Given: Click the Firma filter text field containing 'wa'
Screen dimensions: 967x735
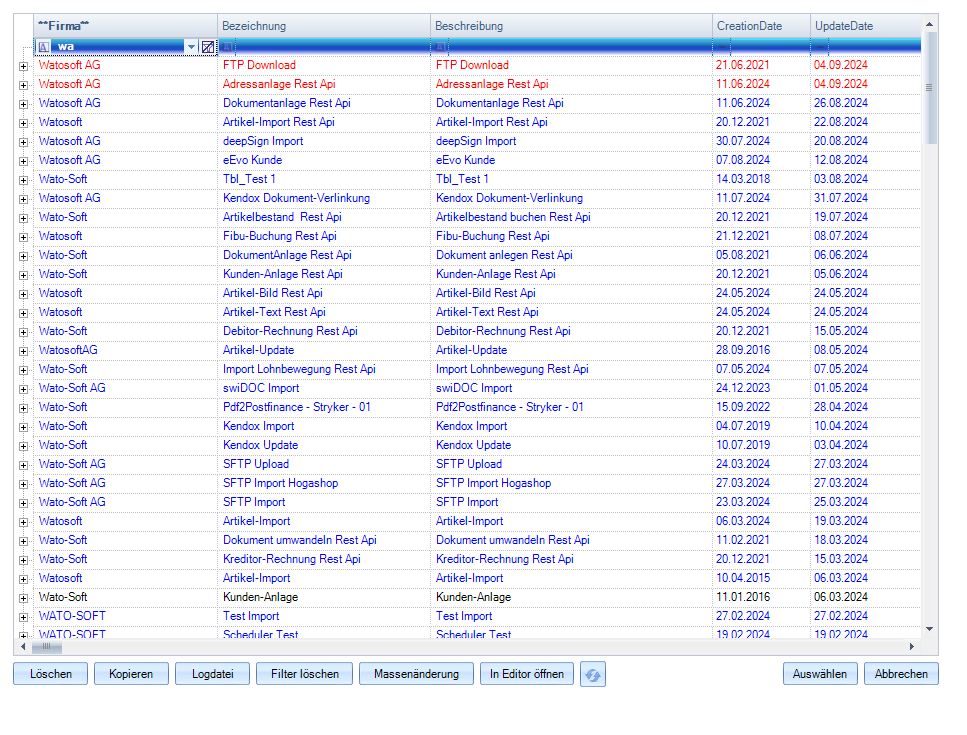Looking at the screenshot, I should pos(120,47).
